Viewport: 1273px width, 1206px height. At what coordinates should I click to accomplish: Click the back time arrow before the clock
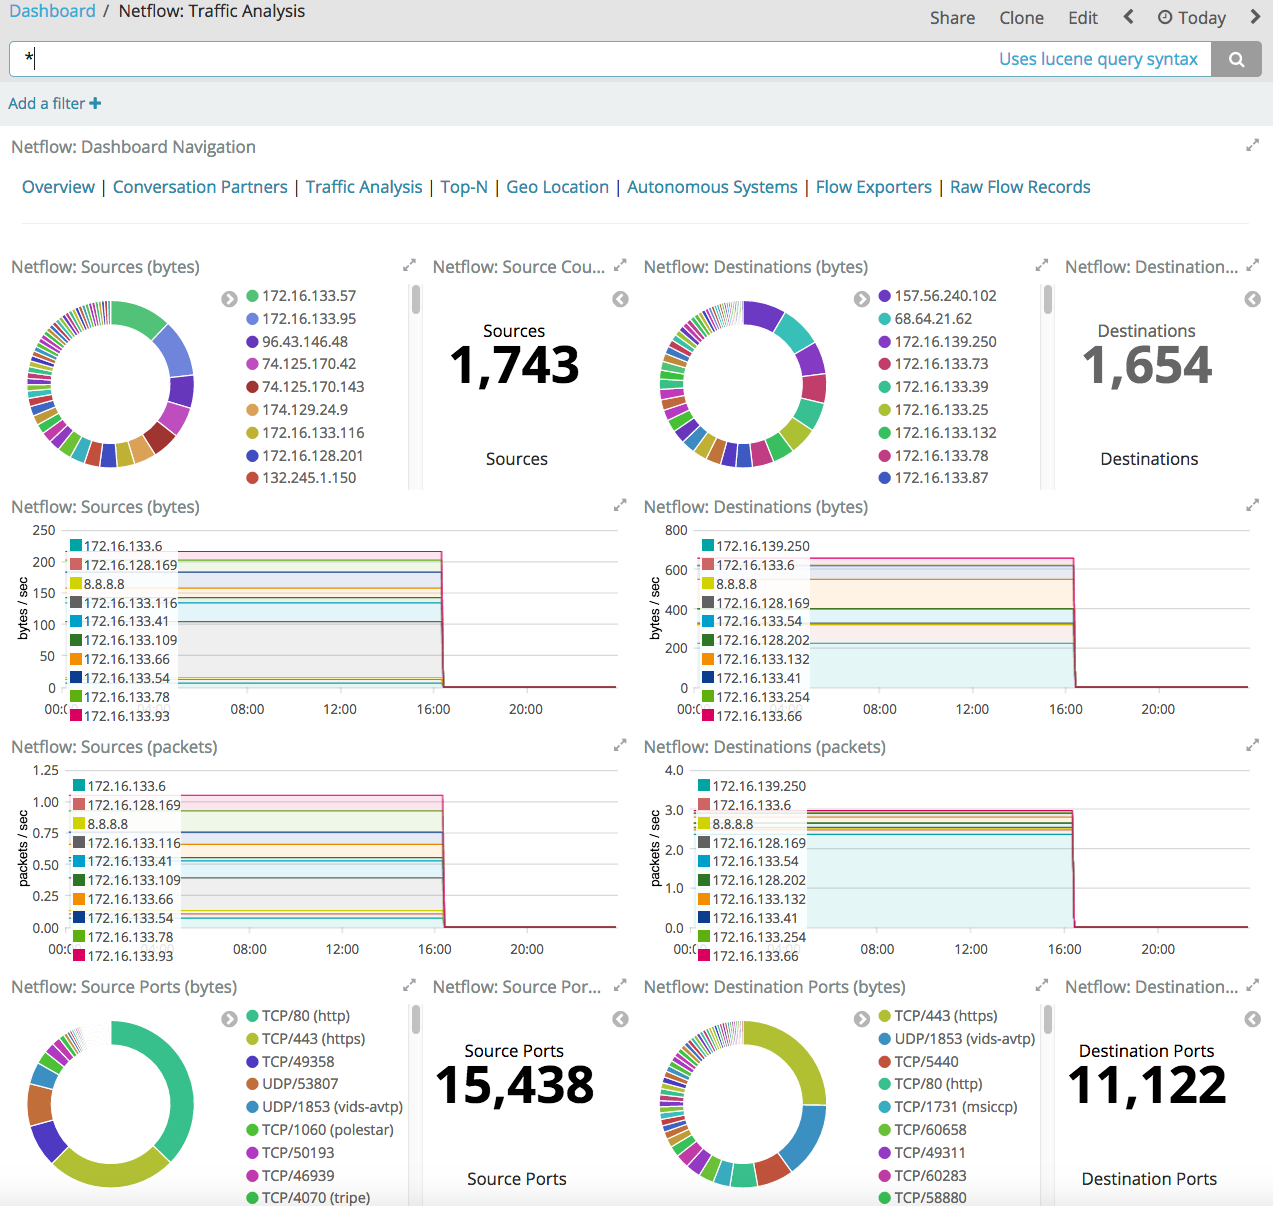coord(1128,17)
